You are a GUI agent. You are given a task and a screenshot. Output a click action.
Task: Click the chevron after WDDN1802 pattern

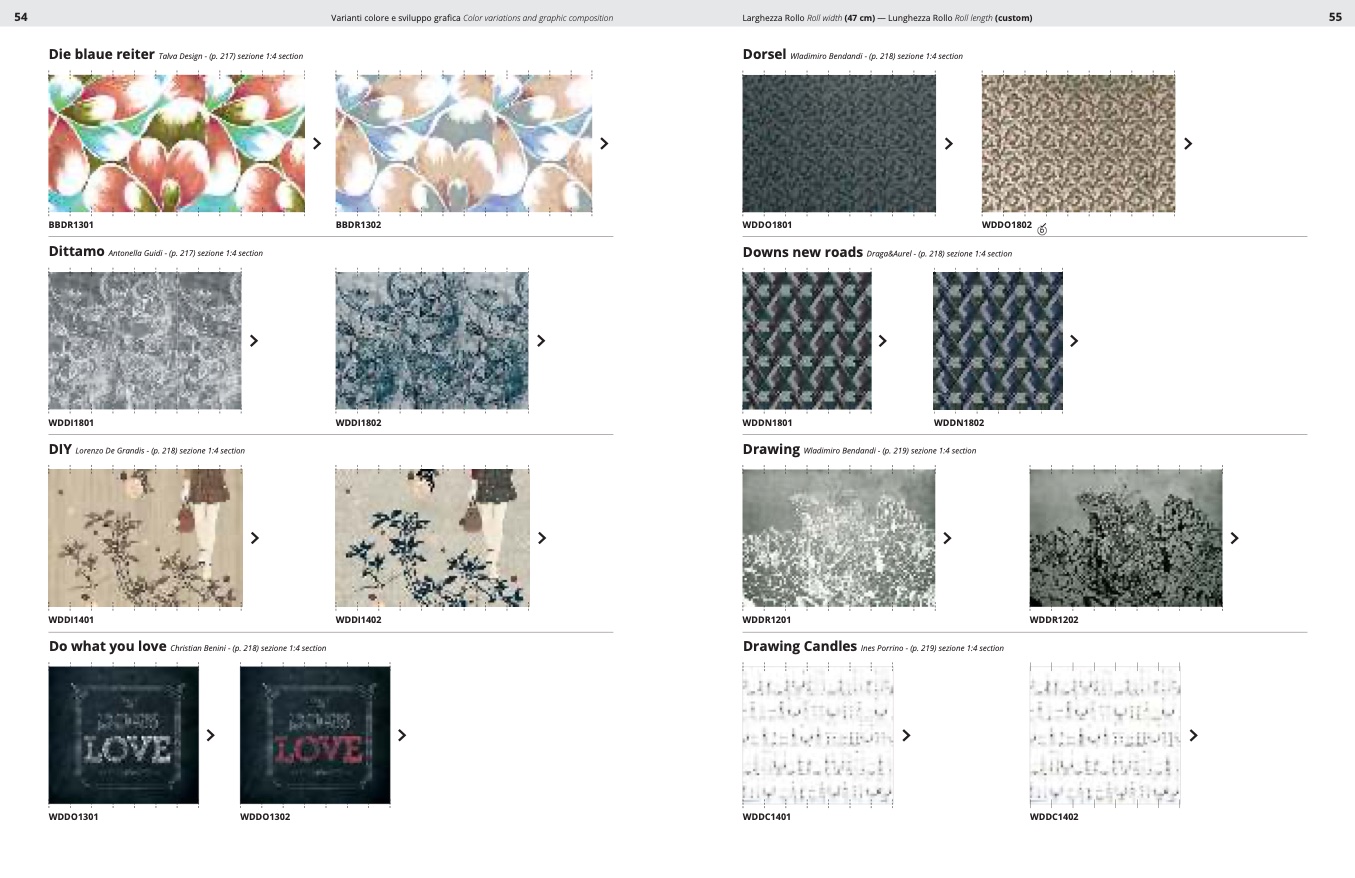point(1074,341)
